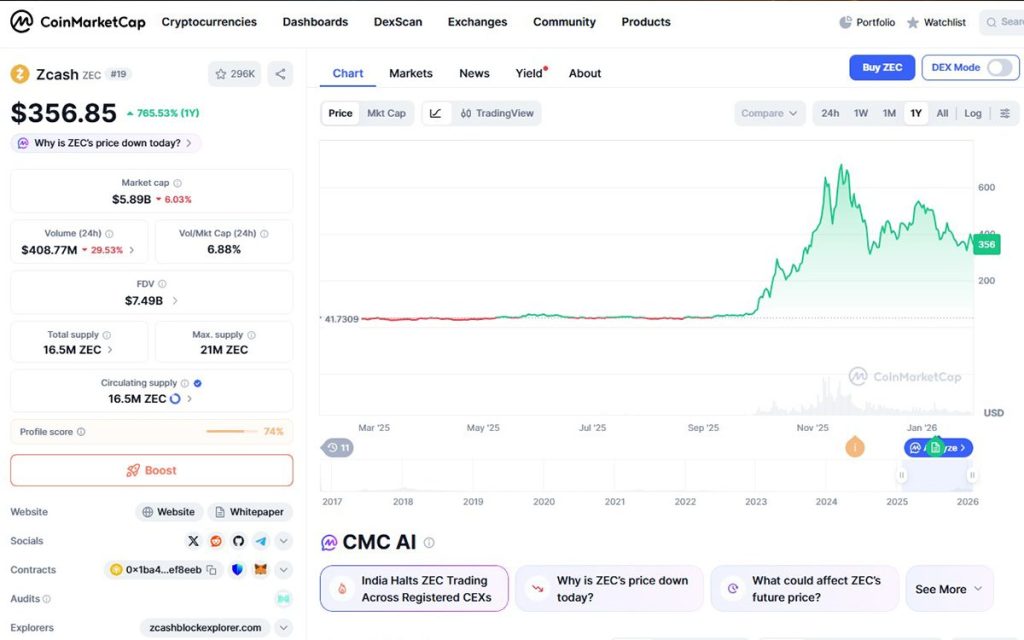Open the Whitepaper link
Viewport: 1024px width, 640px height.
click(x=250, y=512)
